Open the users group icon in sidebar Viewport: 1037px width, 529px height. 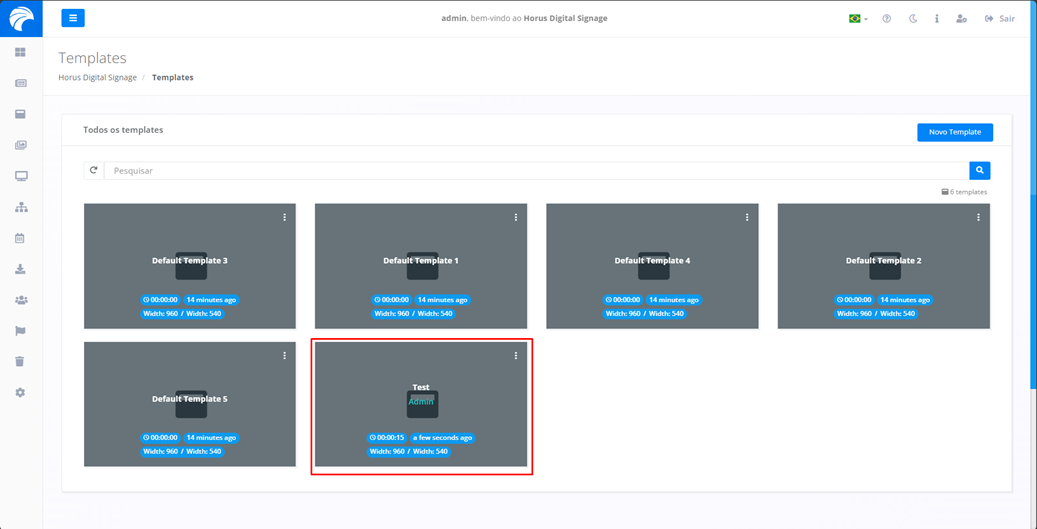pos(20,300)
